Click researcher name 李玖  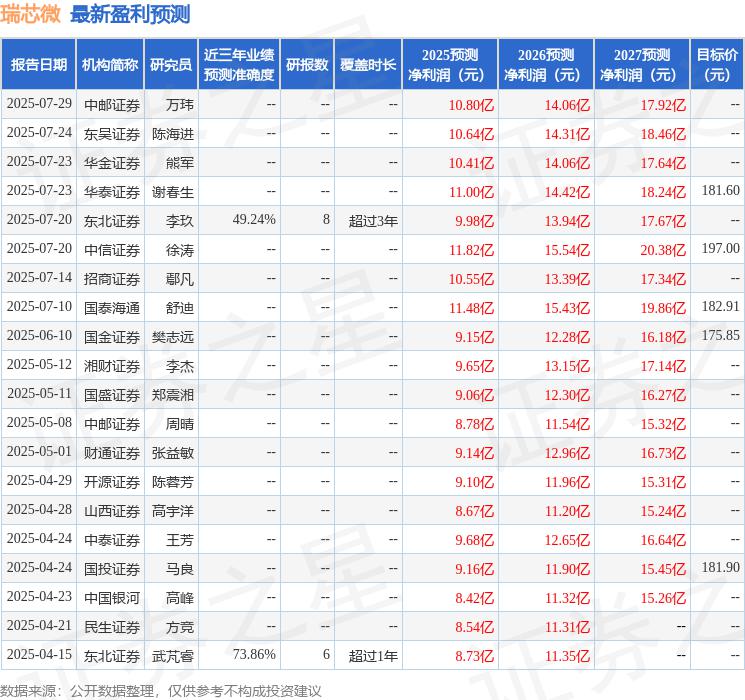click(x=180, y=221)
